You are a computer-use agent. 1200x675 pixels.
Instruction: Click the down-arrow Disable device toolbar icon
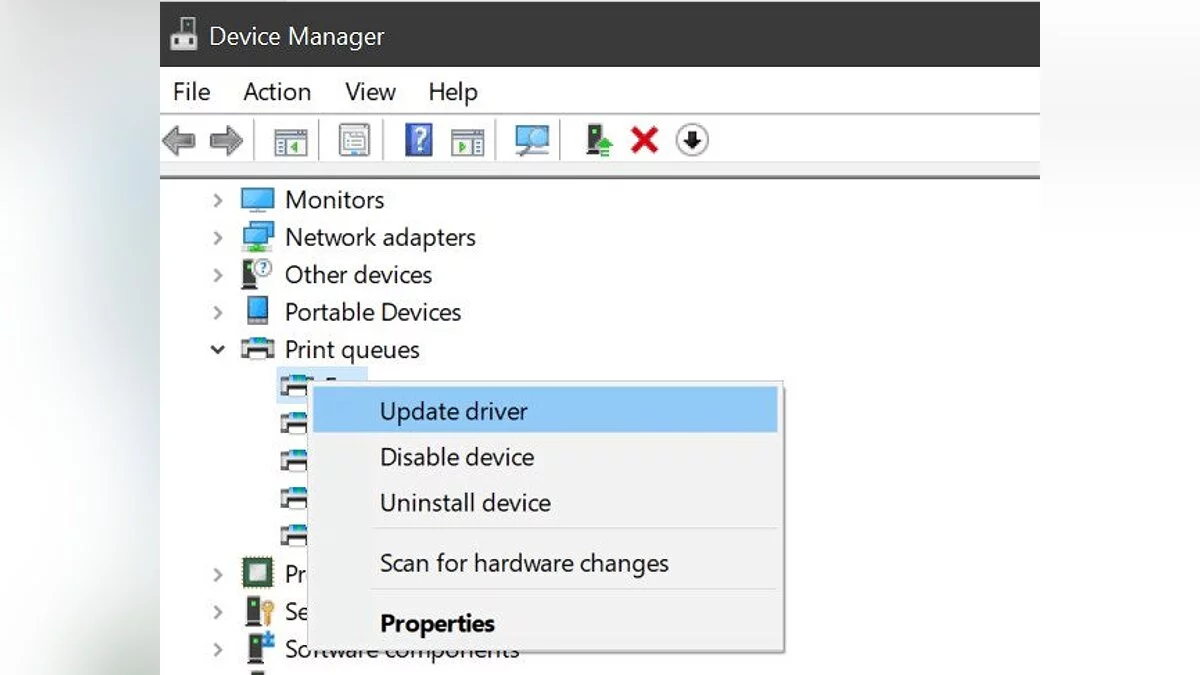point(692,141)
